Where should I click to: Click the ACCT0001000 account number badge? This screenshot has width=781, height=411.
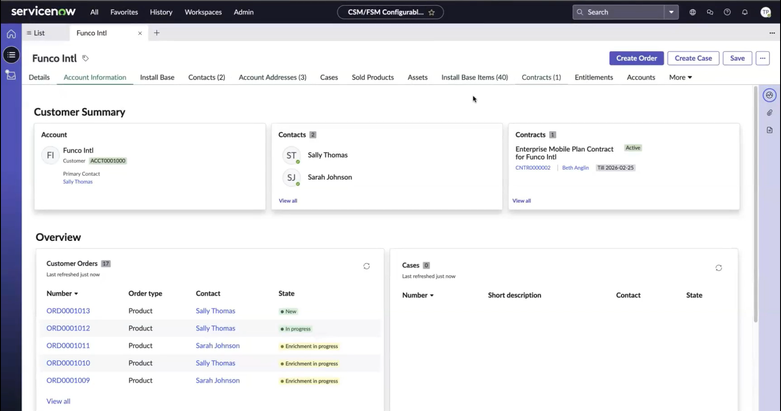click(108, 161)
